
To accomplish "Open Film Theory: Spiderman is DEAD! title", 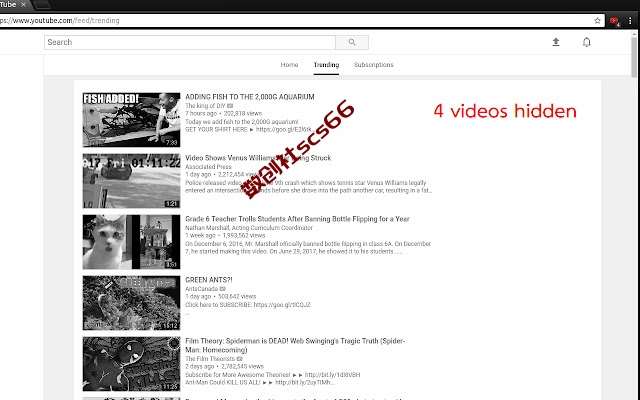I will (x=295, y=345).
